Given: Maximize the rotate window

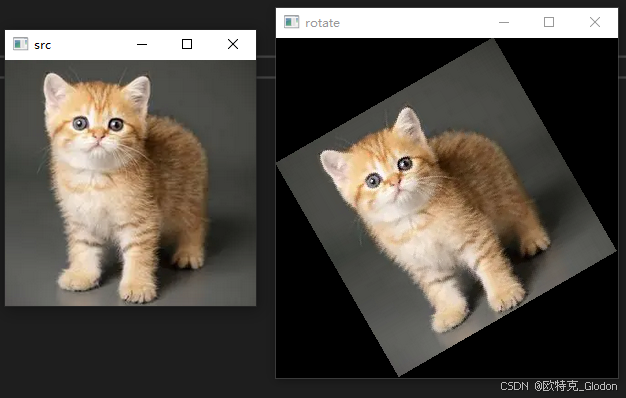Looking at the screenshot, I should pos(549,22).
